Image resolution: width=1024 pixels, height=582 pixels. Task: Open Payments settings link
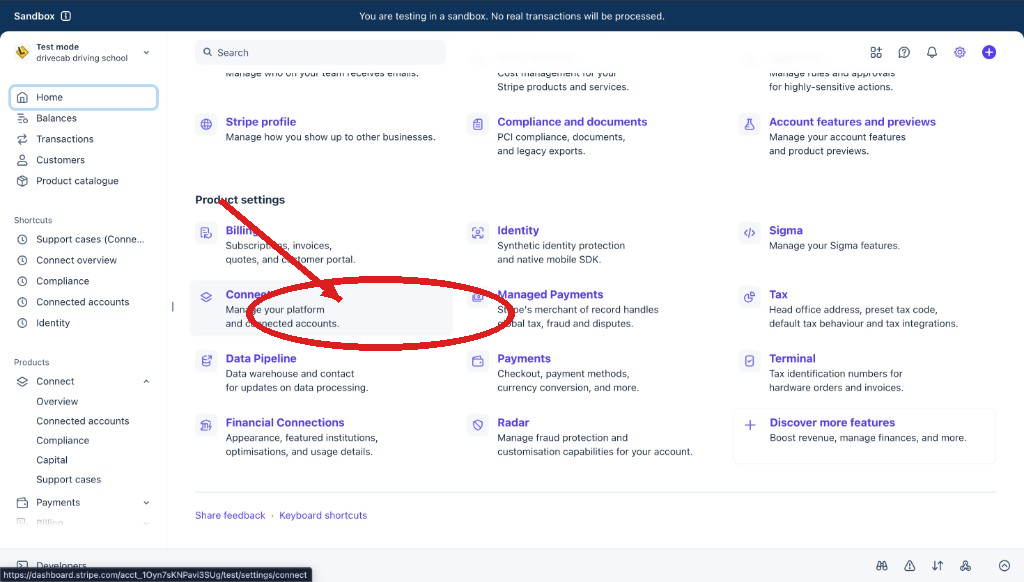524,358
